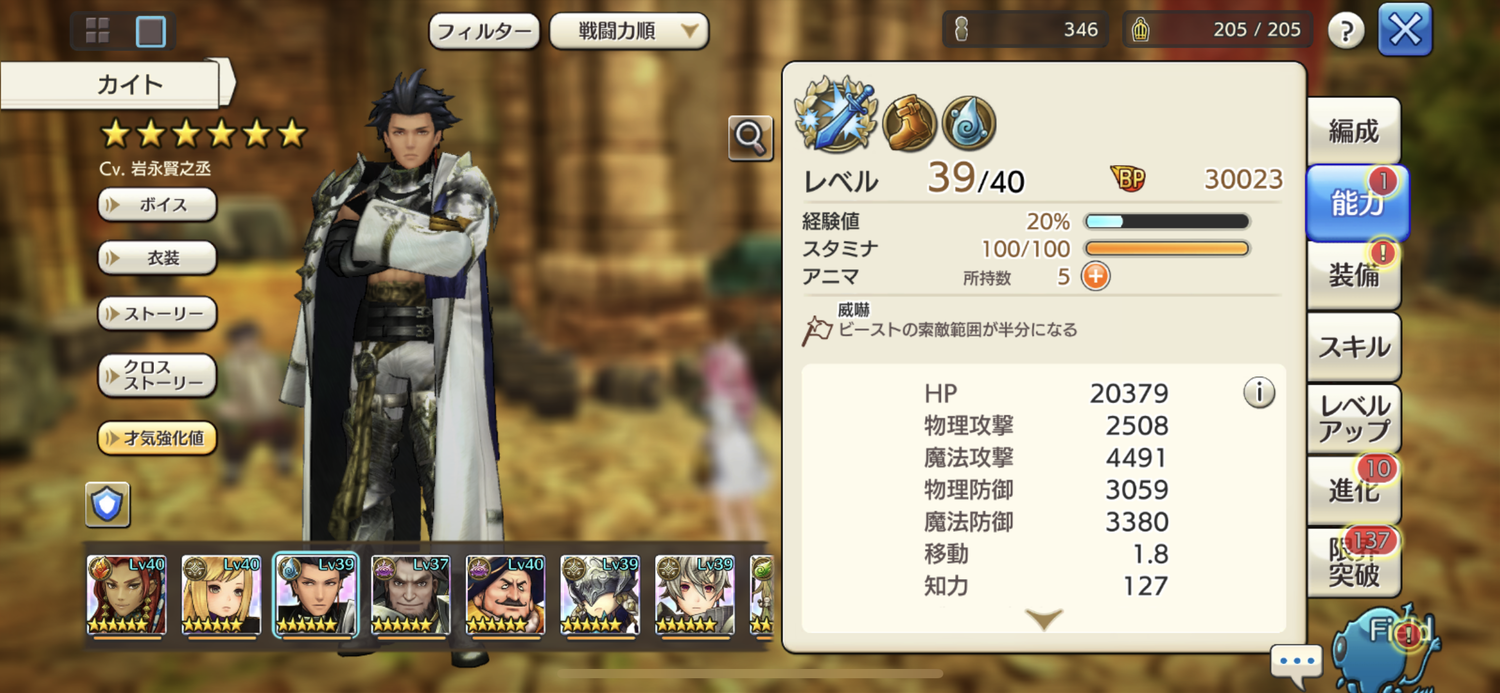Viewport: 1500px width, 693px height.
Task: Tap the water drop element icon
Action: [x=968, y=122]
